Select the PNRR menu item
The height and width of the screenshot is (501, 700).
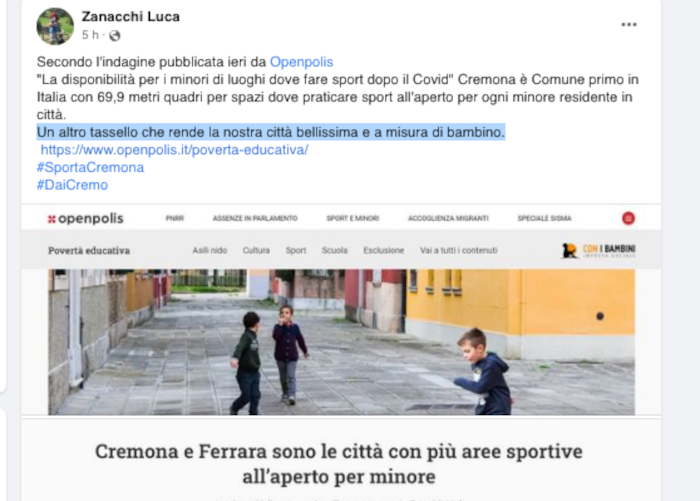(x=175, y=218)
